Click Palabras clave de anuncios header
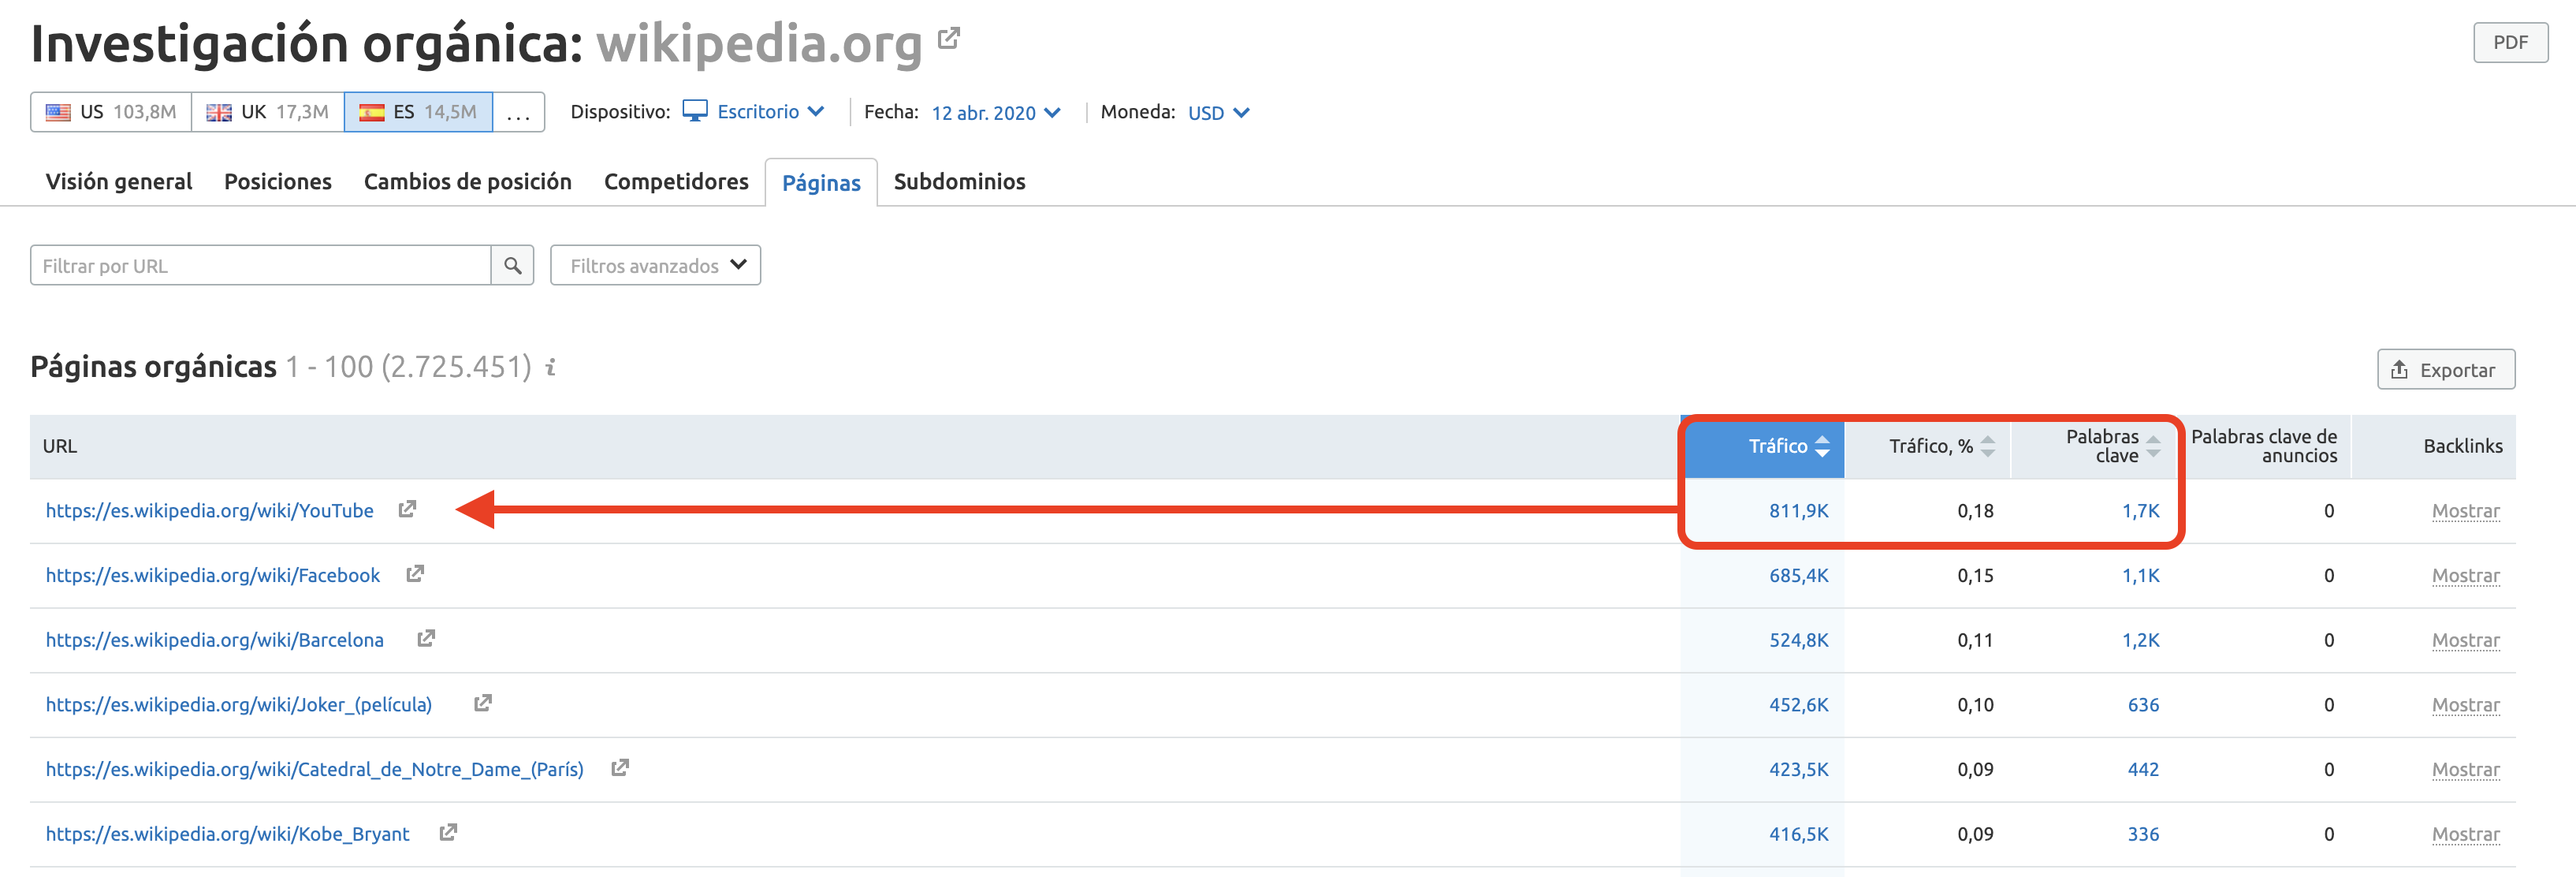 pos(2264,446)
